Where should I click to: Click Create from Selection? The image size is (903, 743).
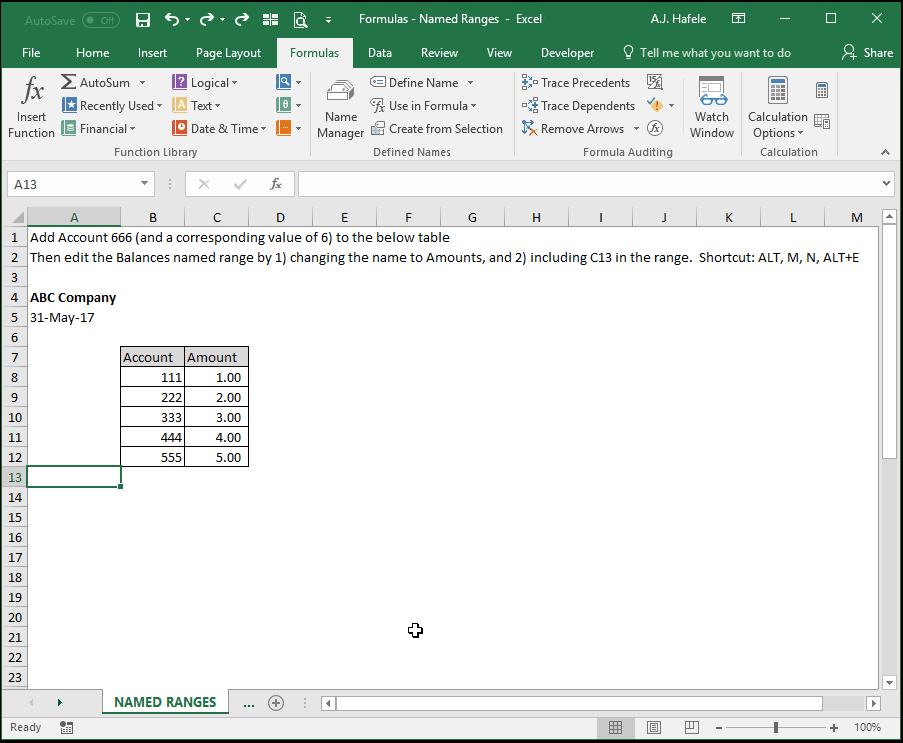[437, 128]
